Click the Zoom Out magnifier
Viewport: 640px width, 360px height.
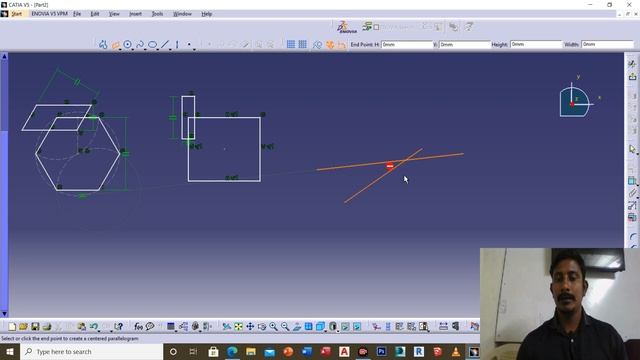[285, 327]
